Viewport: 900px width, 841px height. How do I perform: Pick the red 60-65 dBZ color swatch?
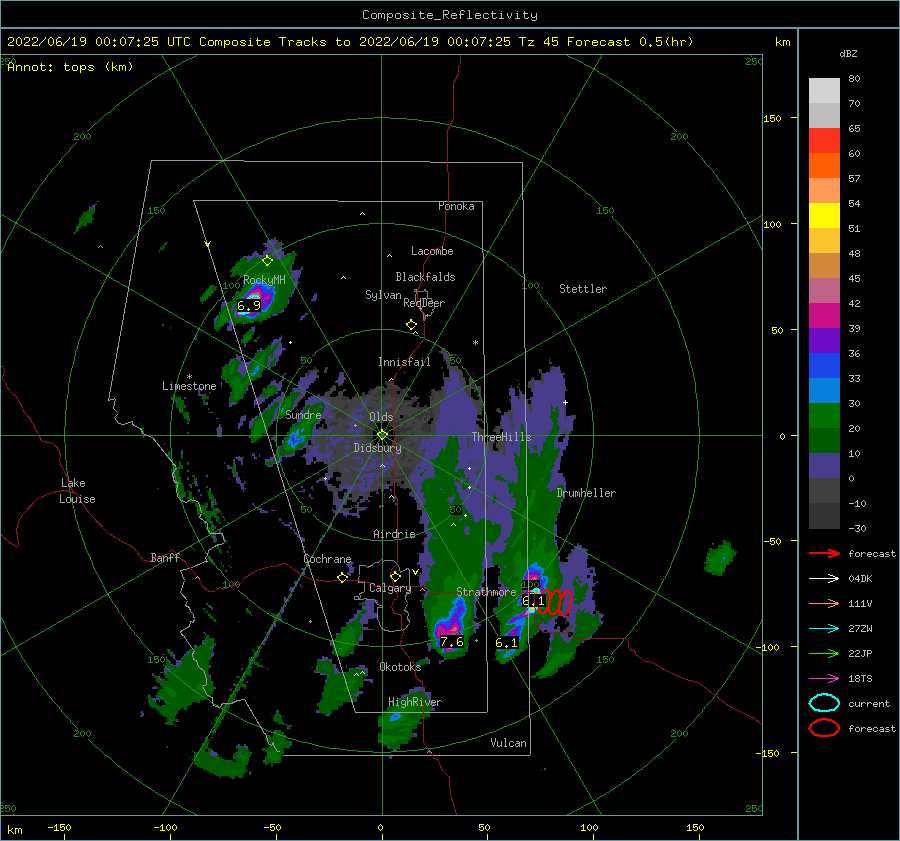[x=824, y=141]
